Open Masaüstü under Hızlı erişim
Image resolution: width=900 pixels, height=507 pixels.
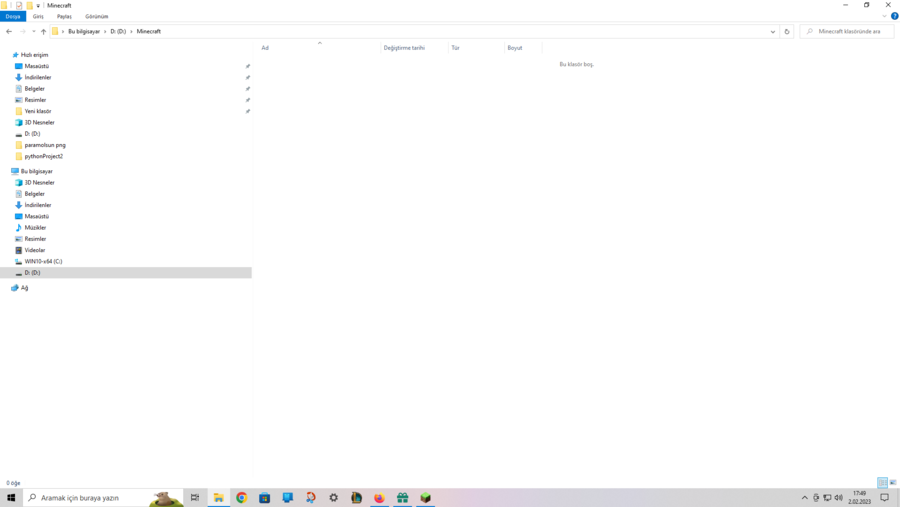pos(37,66)
